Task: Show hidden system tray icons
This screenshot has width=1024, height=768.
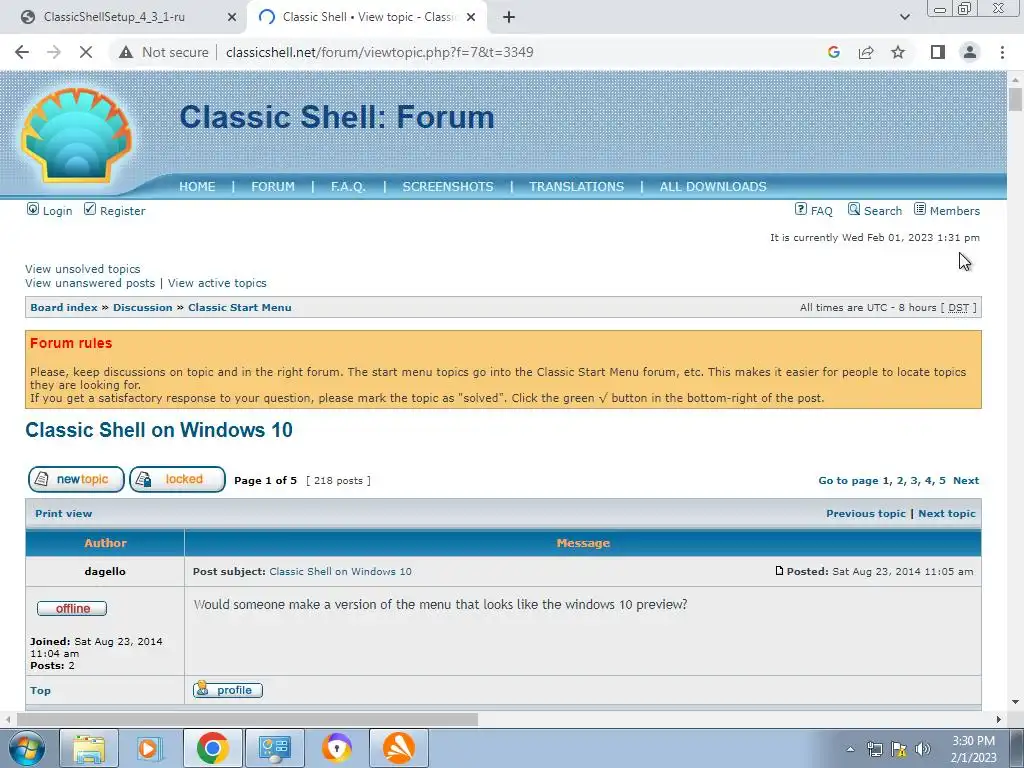Action: point(850,749)
